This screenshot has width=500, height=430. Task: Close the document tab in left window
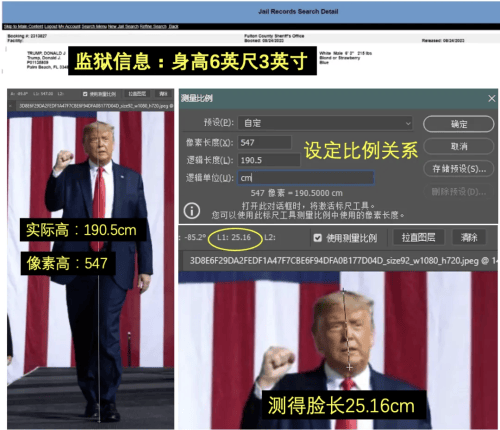point(10,106)
